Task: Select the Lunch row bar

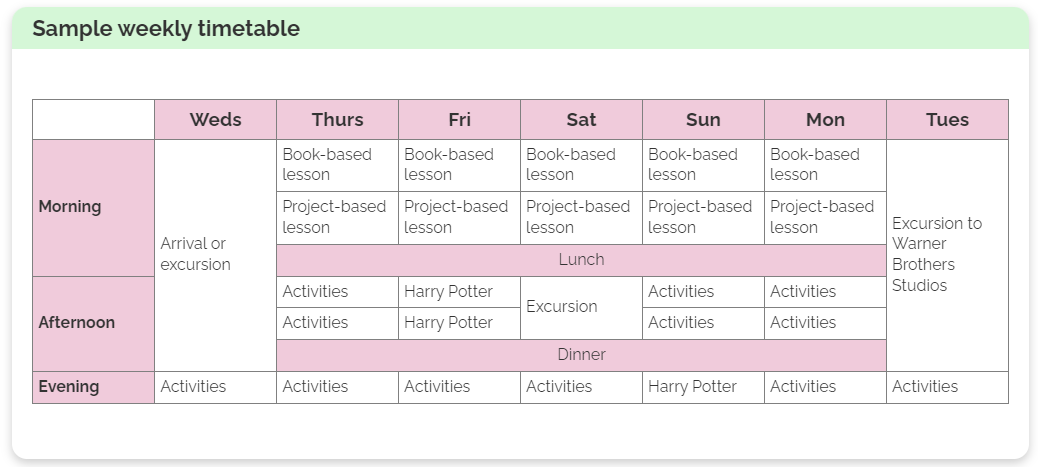Action: click(581, 260)
